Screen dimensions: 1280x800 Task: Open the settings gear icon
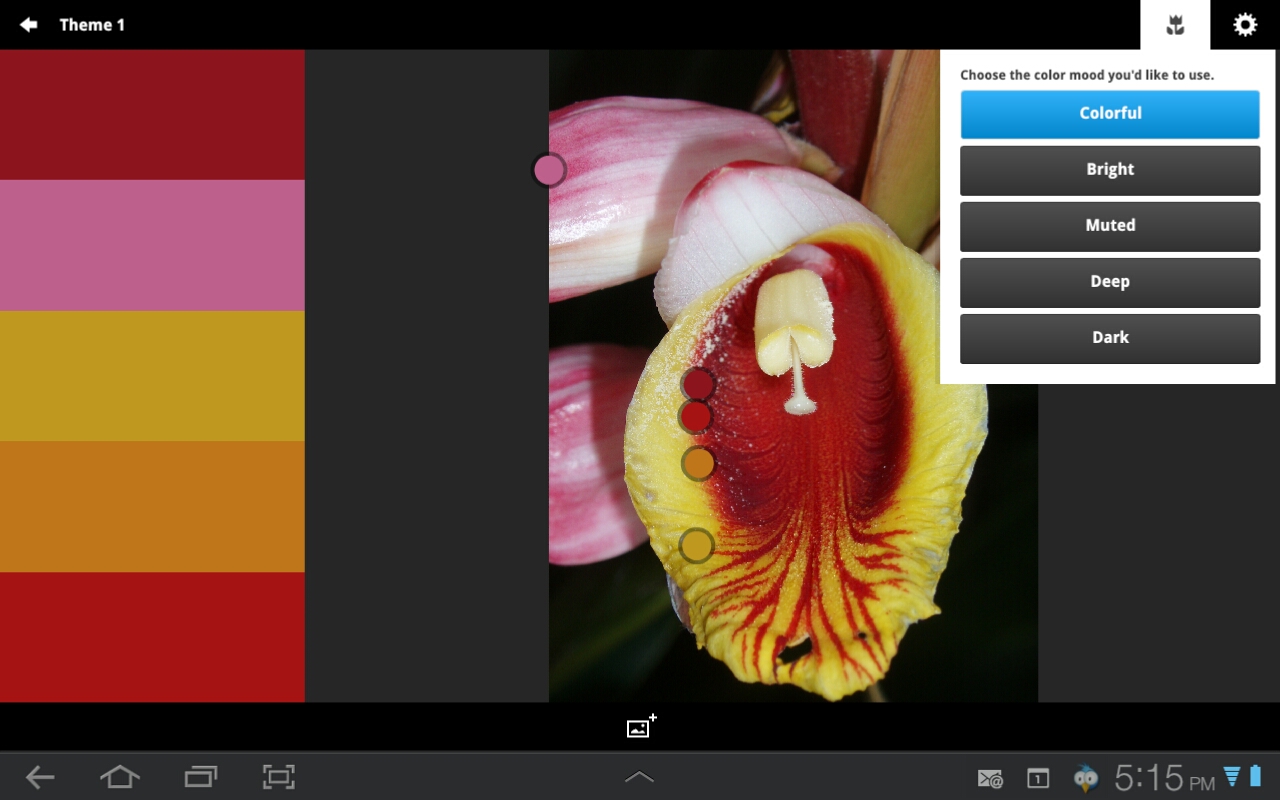(x=1245, y=25)
